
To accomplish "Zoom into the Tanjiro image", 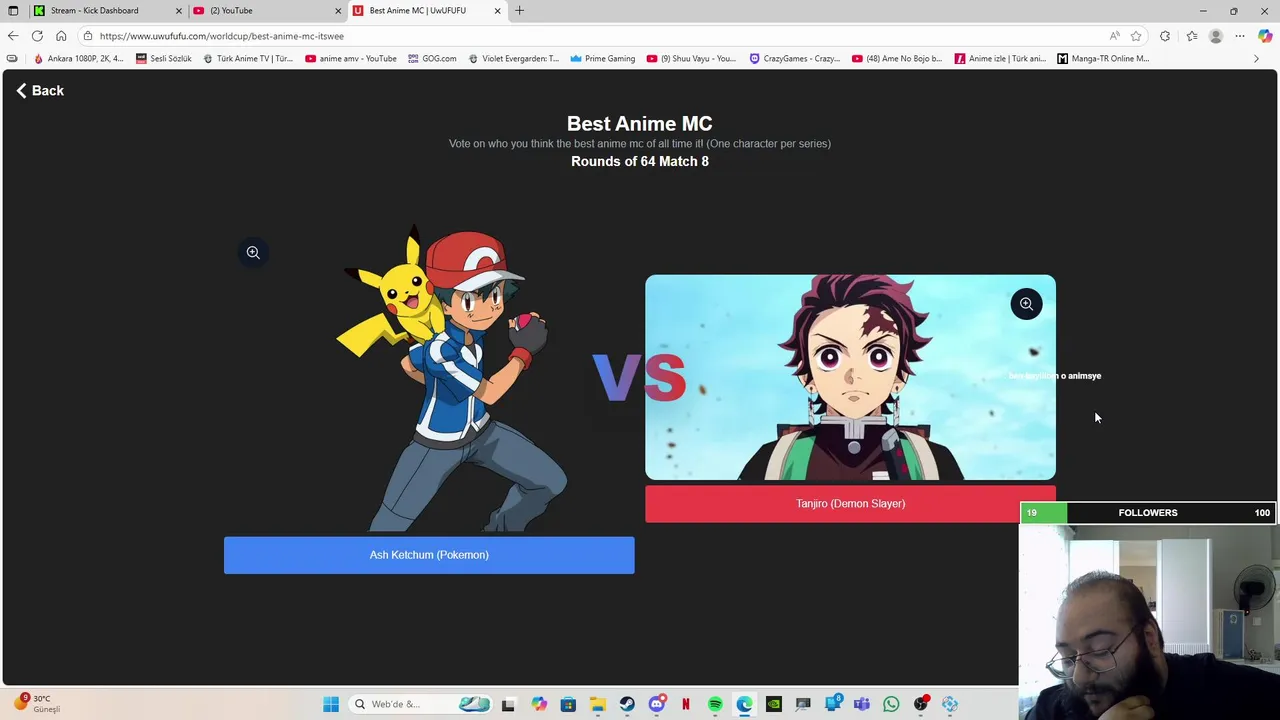I will [x=1026, y=304].
